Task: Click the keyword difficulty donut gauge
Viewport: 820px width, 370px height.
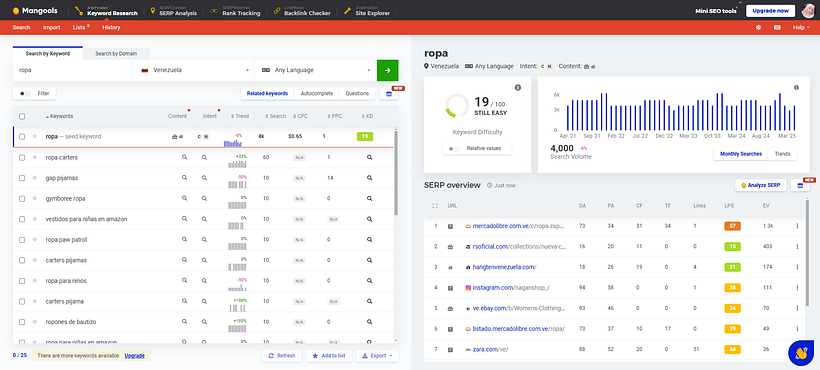Action: [458, 106]
